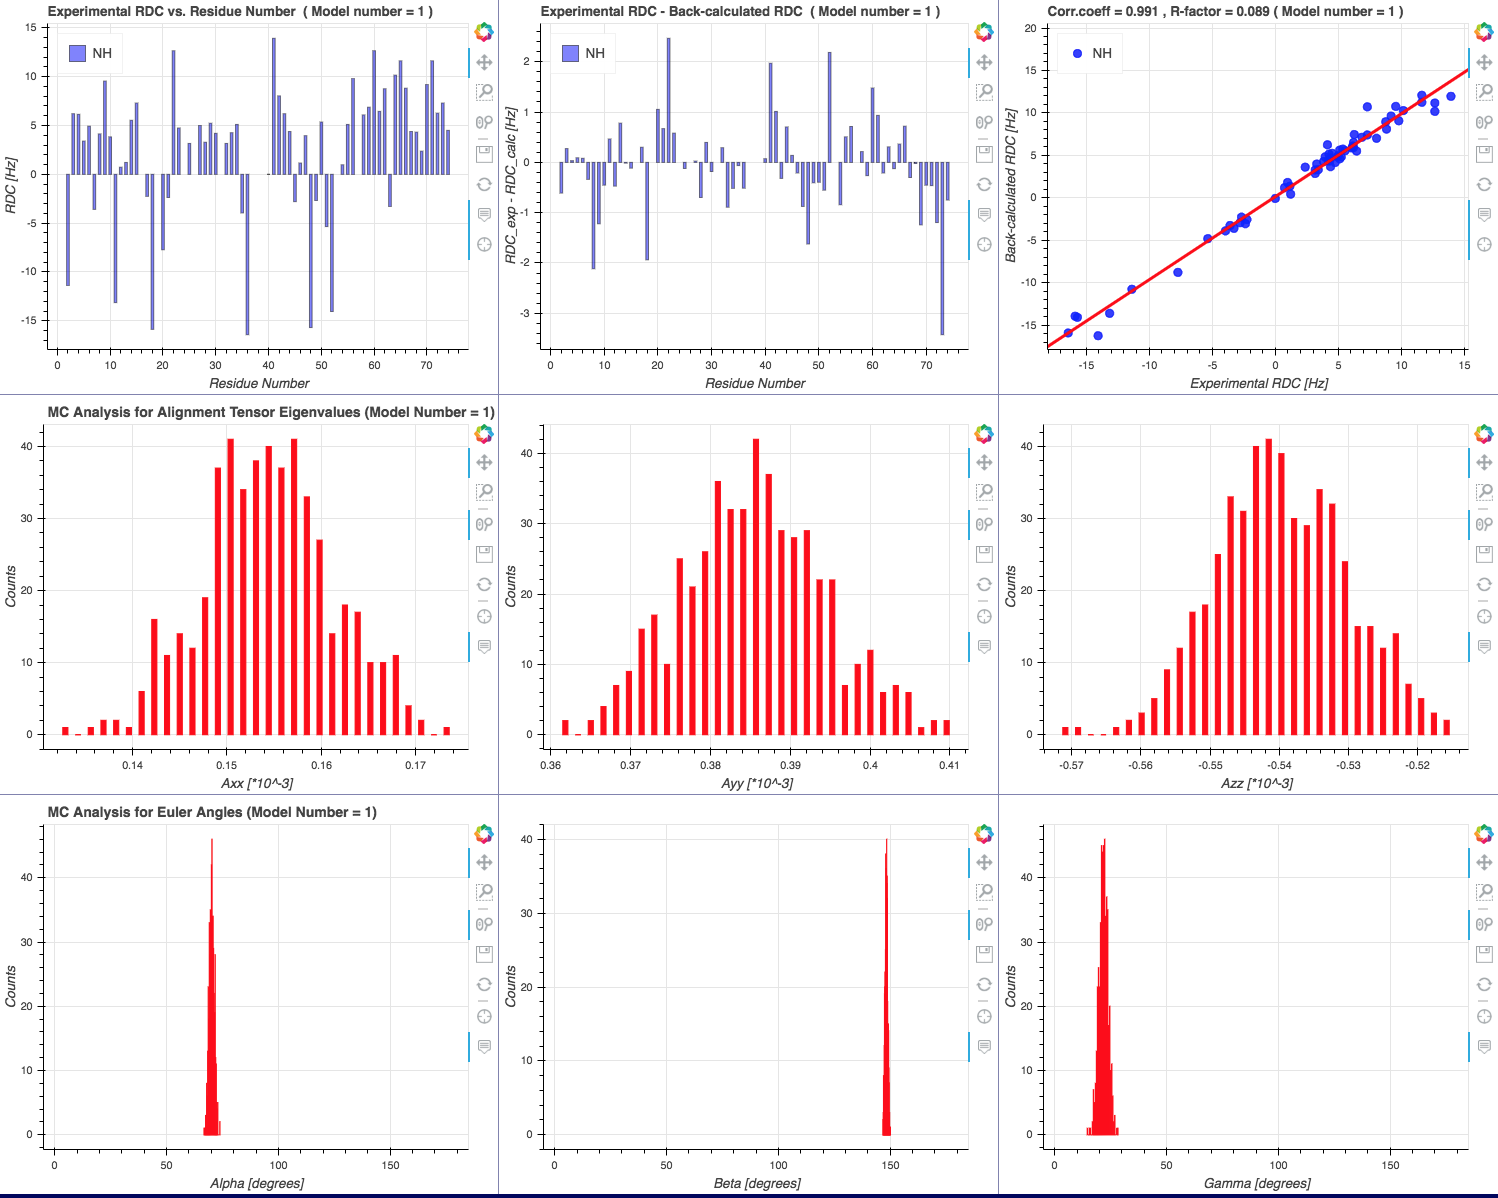Enable Wheel Zoom on the Alpha angle histogram
This screenshot has height=1198, width=1498.
pyautogui.click(x=484, y=924)
